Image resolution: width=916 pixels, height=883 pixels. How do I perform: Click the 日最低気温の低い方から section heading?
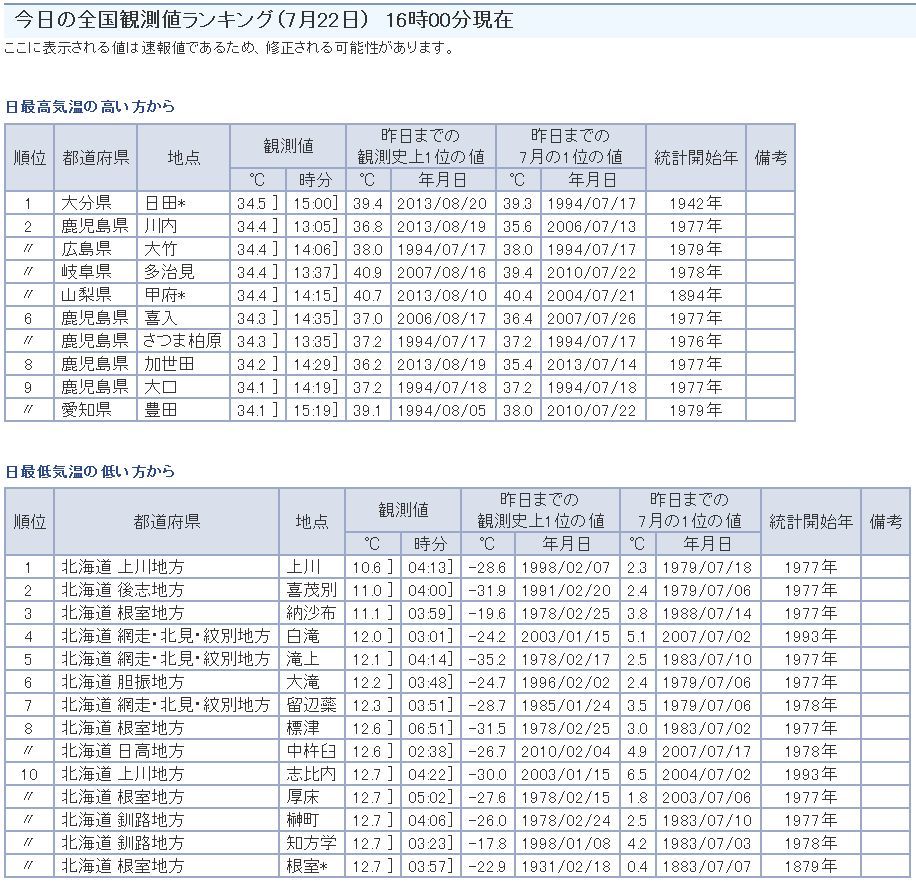(x=90, y=471)
